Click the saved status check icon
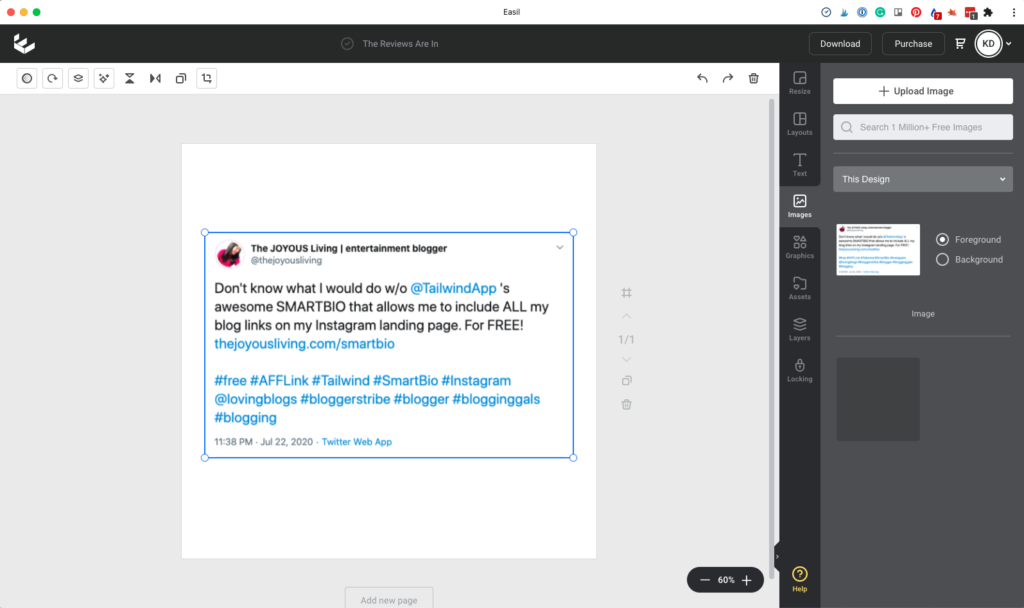 (x=347, y=44)
